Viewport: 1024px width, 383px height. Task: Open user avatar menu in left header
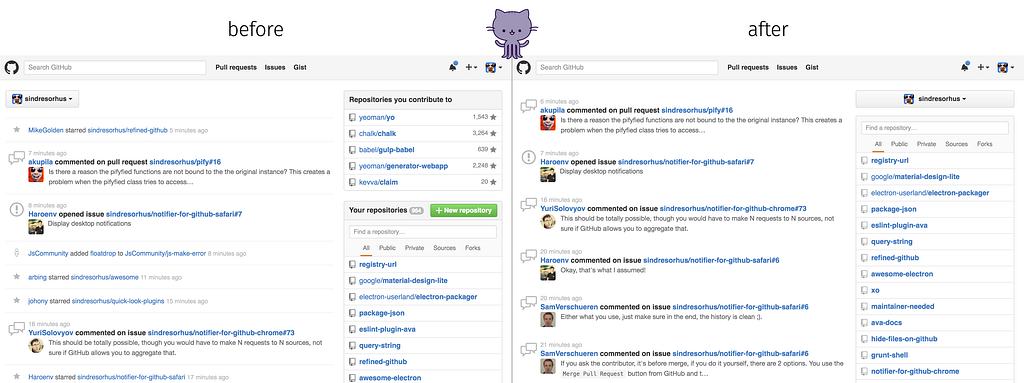(493, 67)
